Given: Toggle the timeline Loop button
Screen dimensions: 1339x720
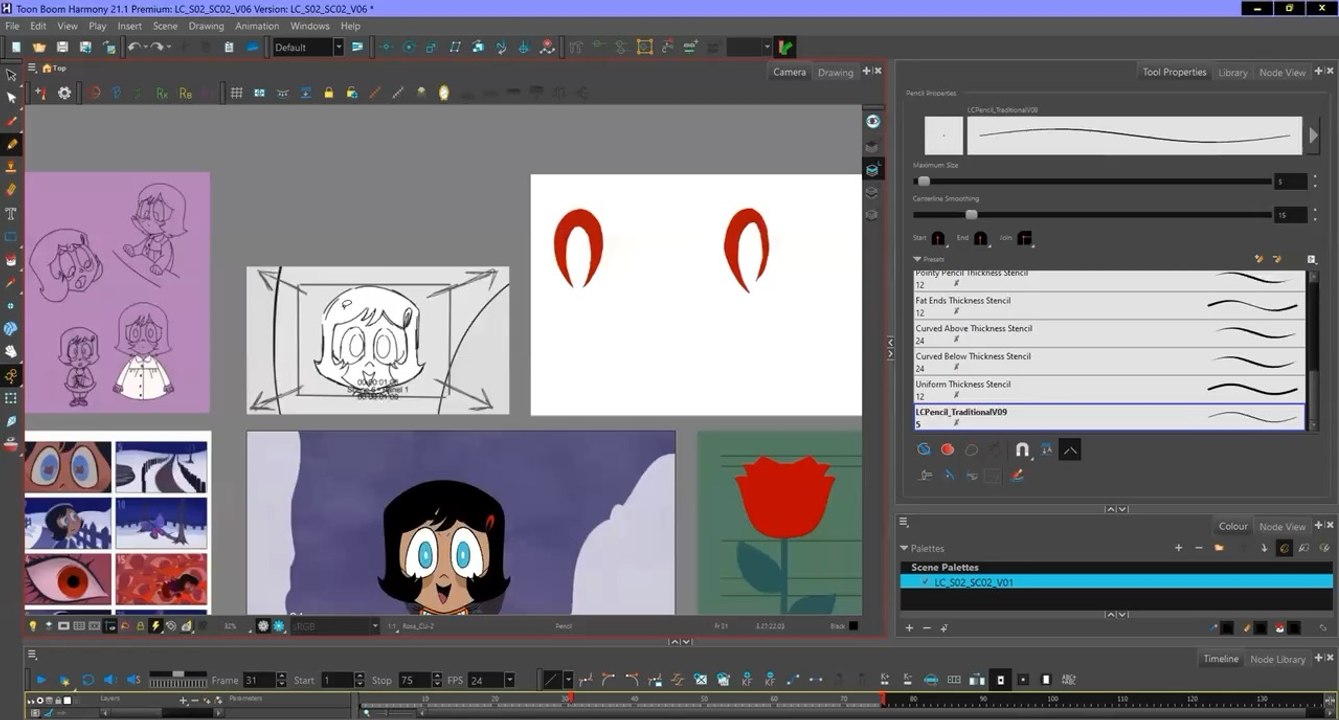Looking at the screenshot, I should tap(88, 680).
